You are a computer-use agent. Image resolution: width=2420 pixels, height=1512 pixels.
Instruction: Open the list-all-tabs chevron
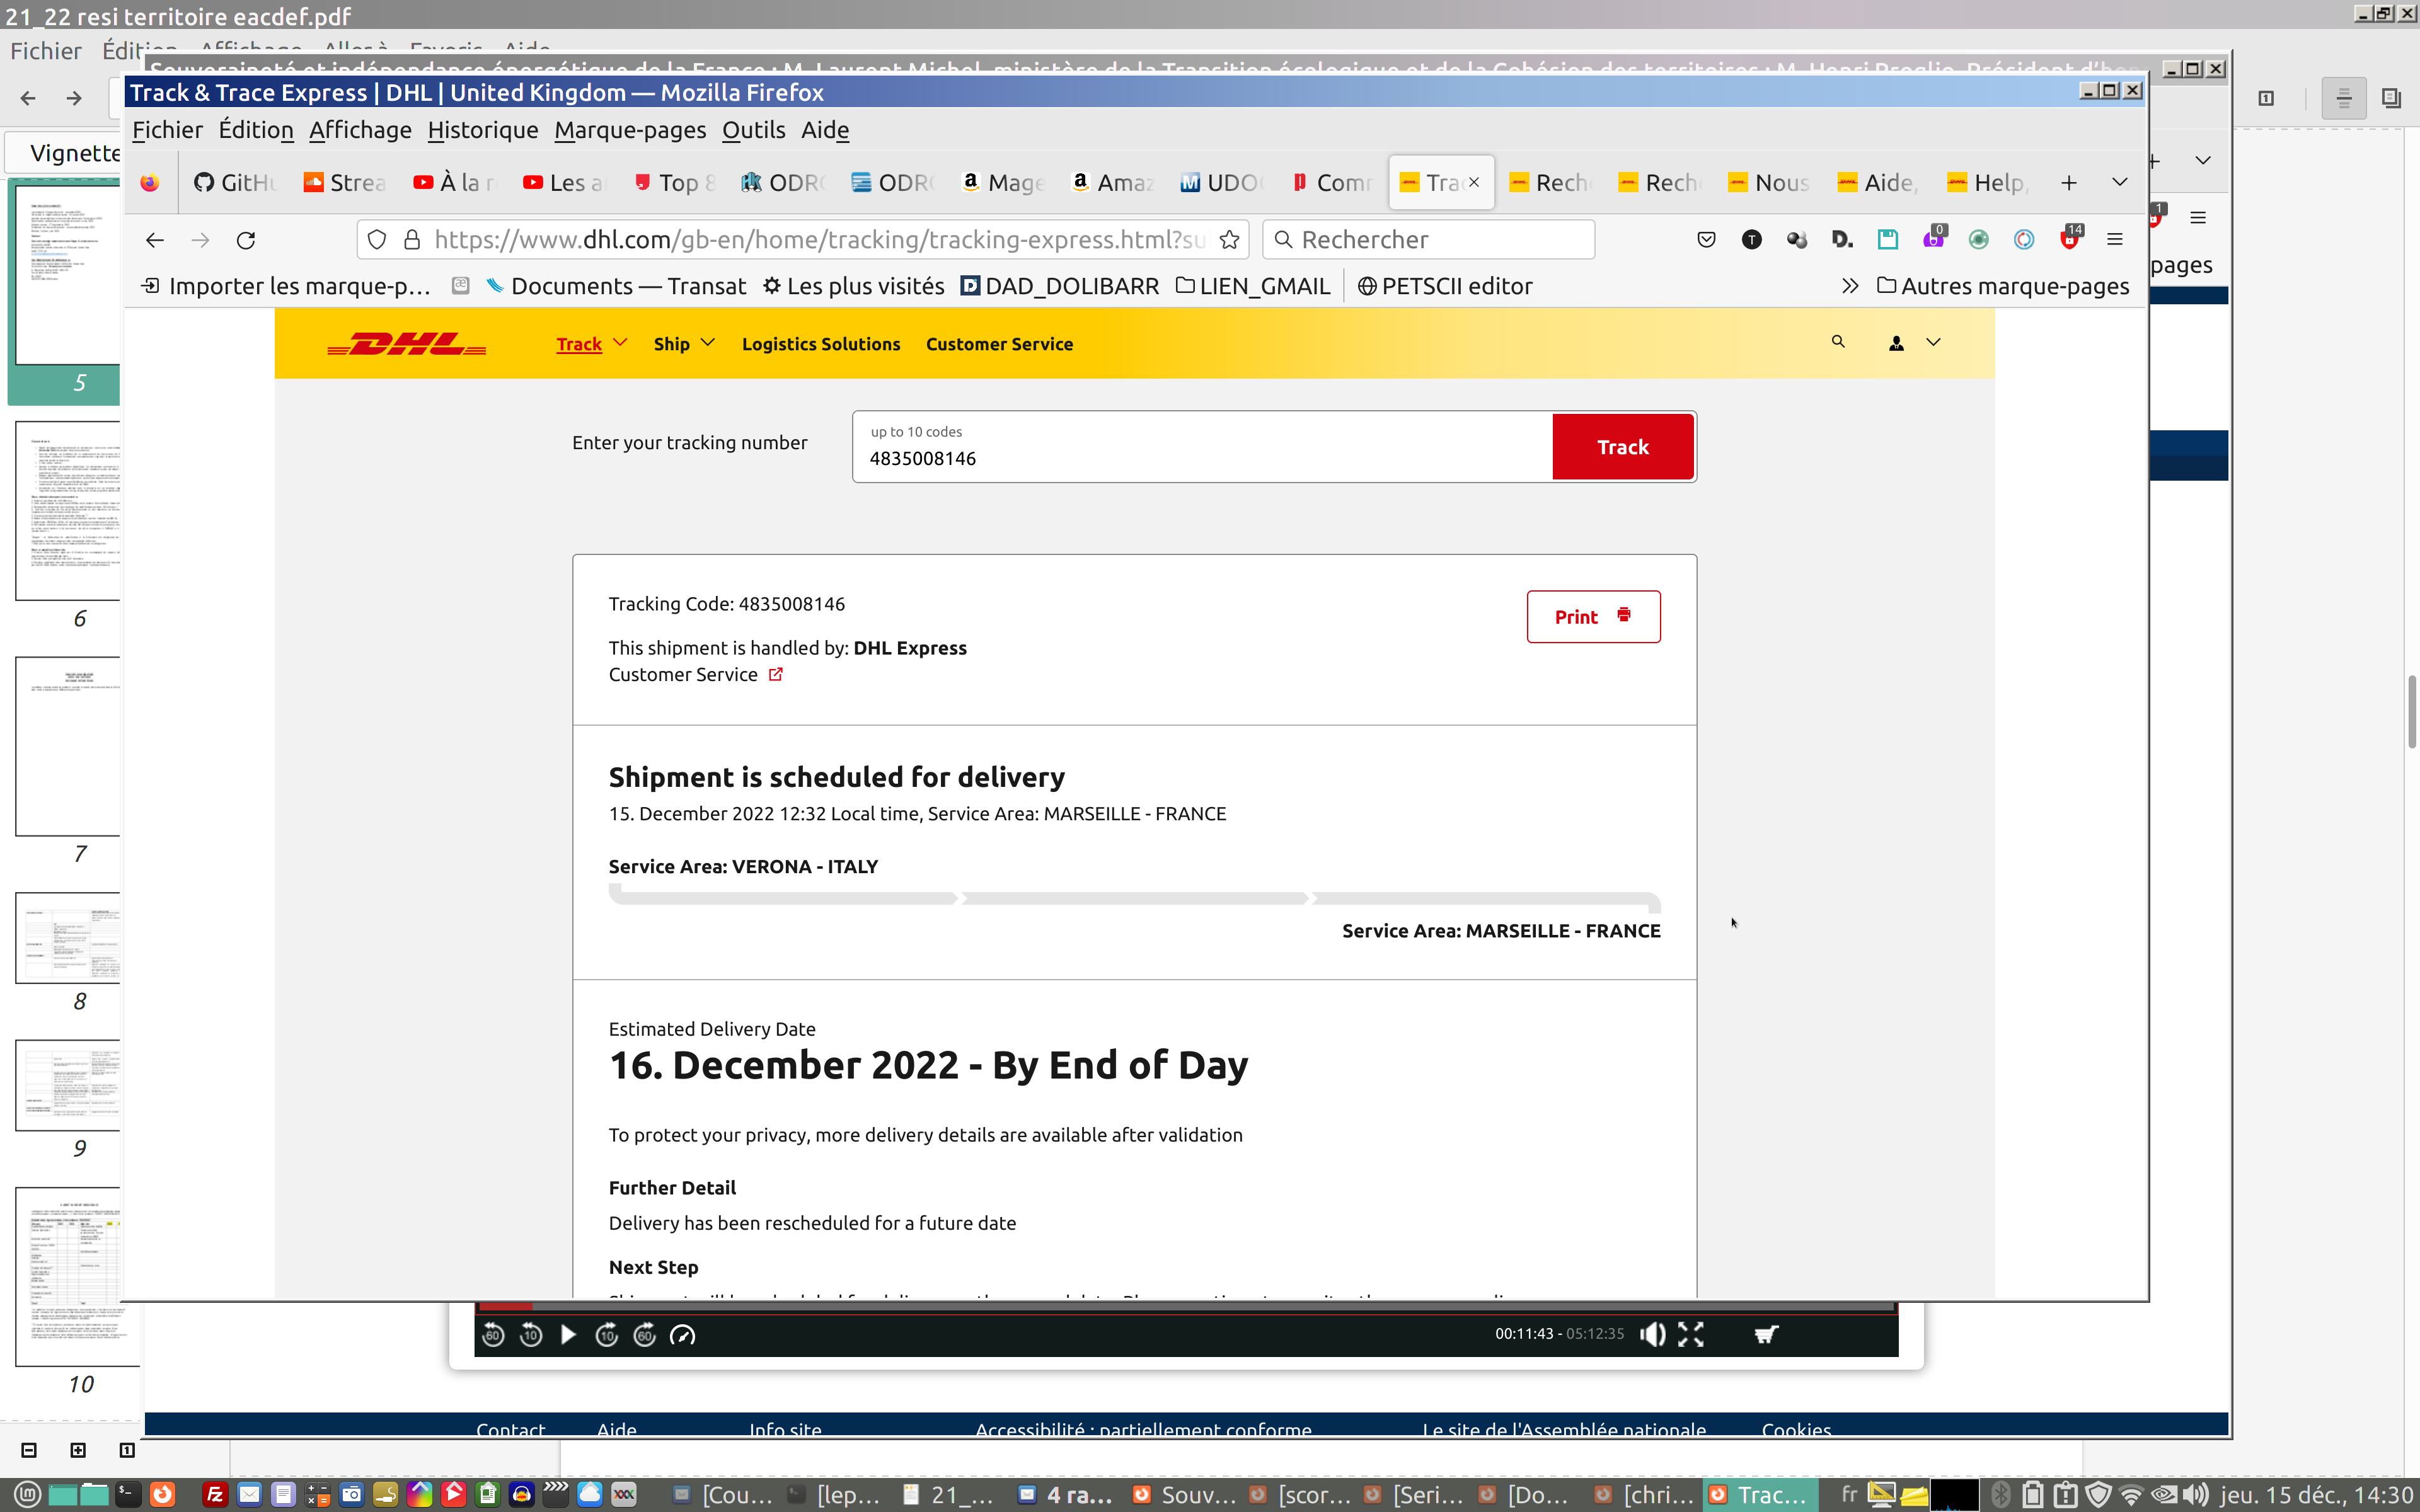[2119, 182]
